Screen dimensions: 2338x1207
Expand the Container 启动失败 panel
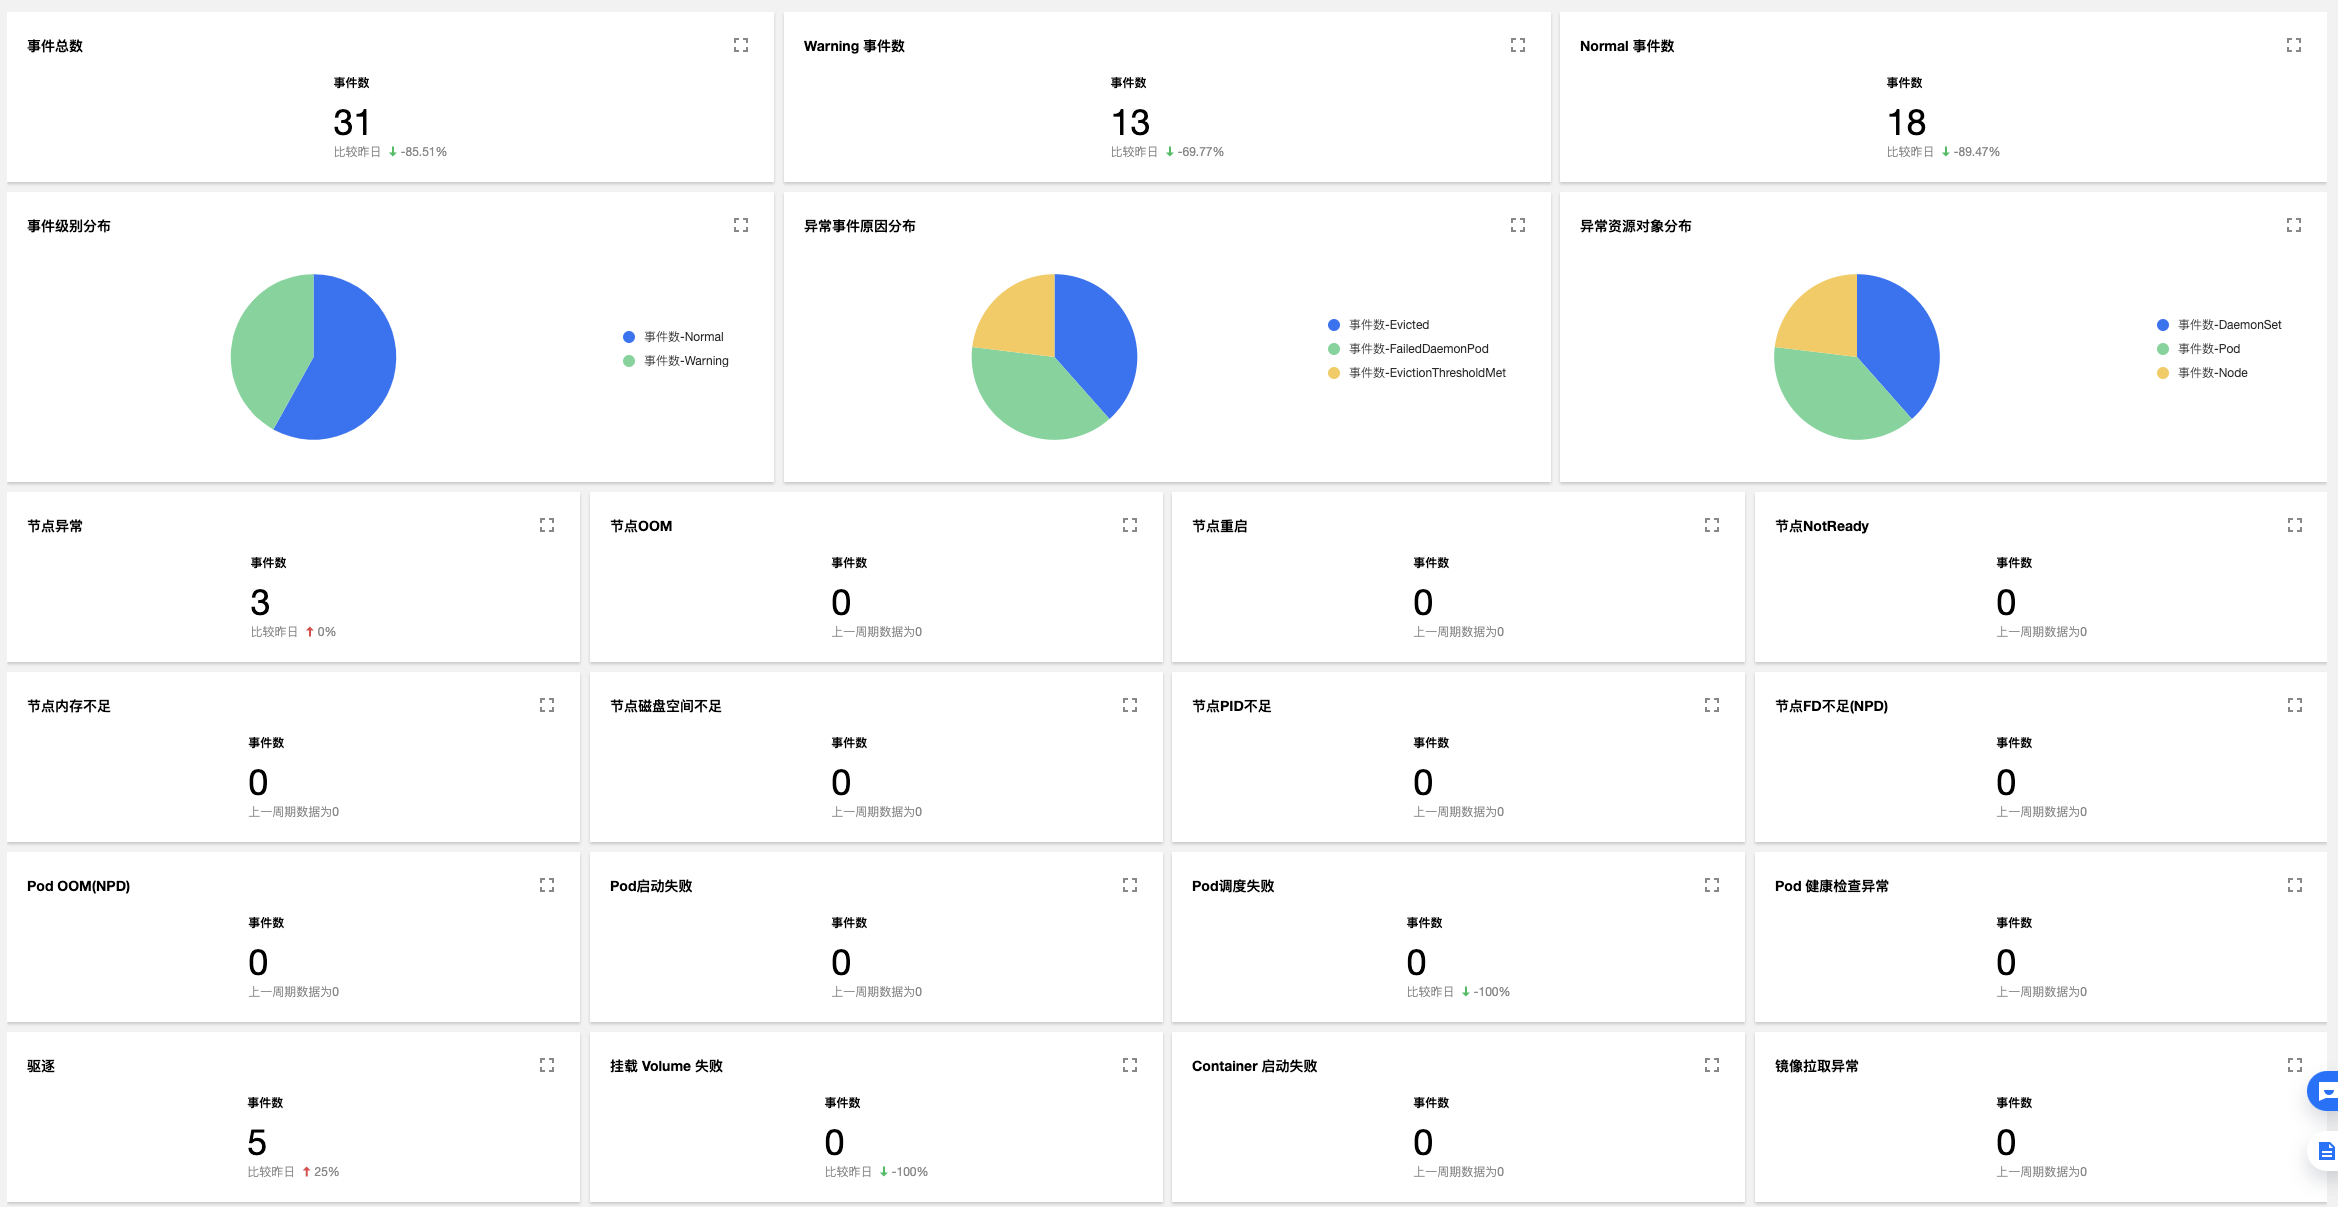(1712, 1065)
